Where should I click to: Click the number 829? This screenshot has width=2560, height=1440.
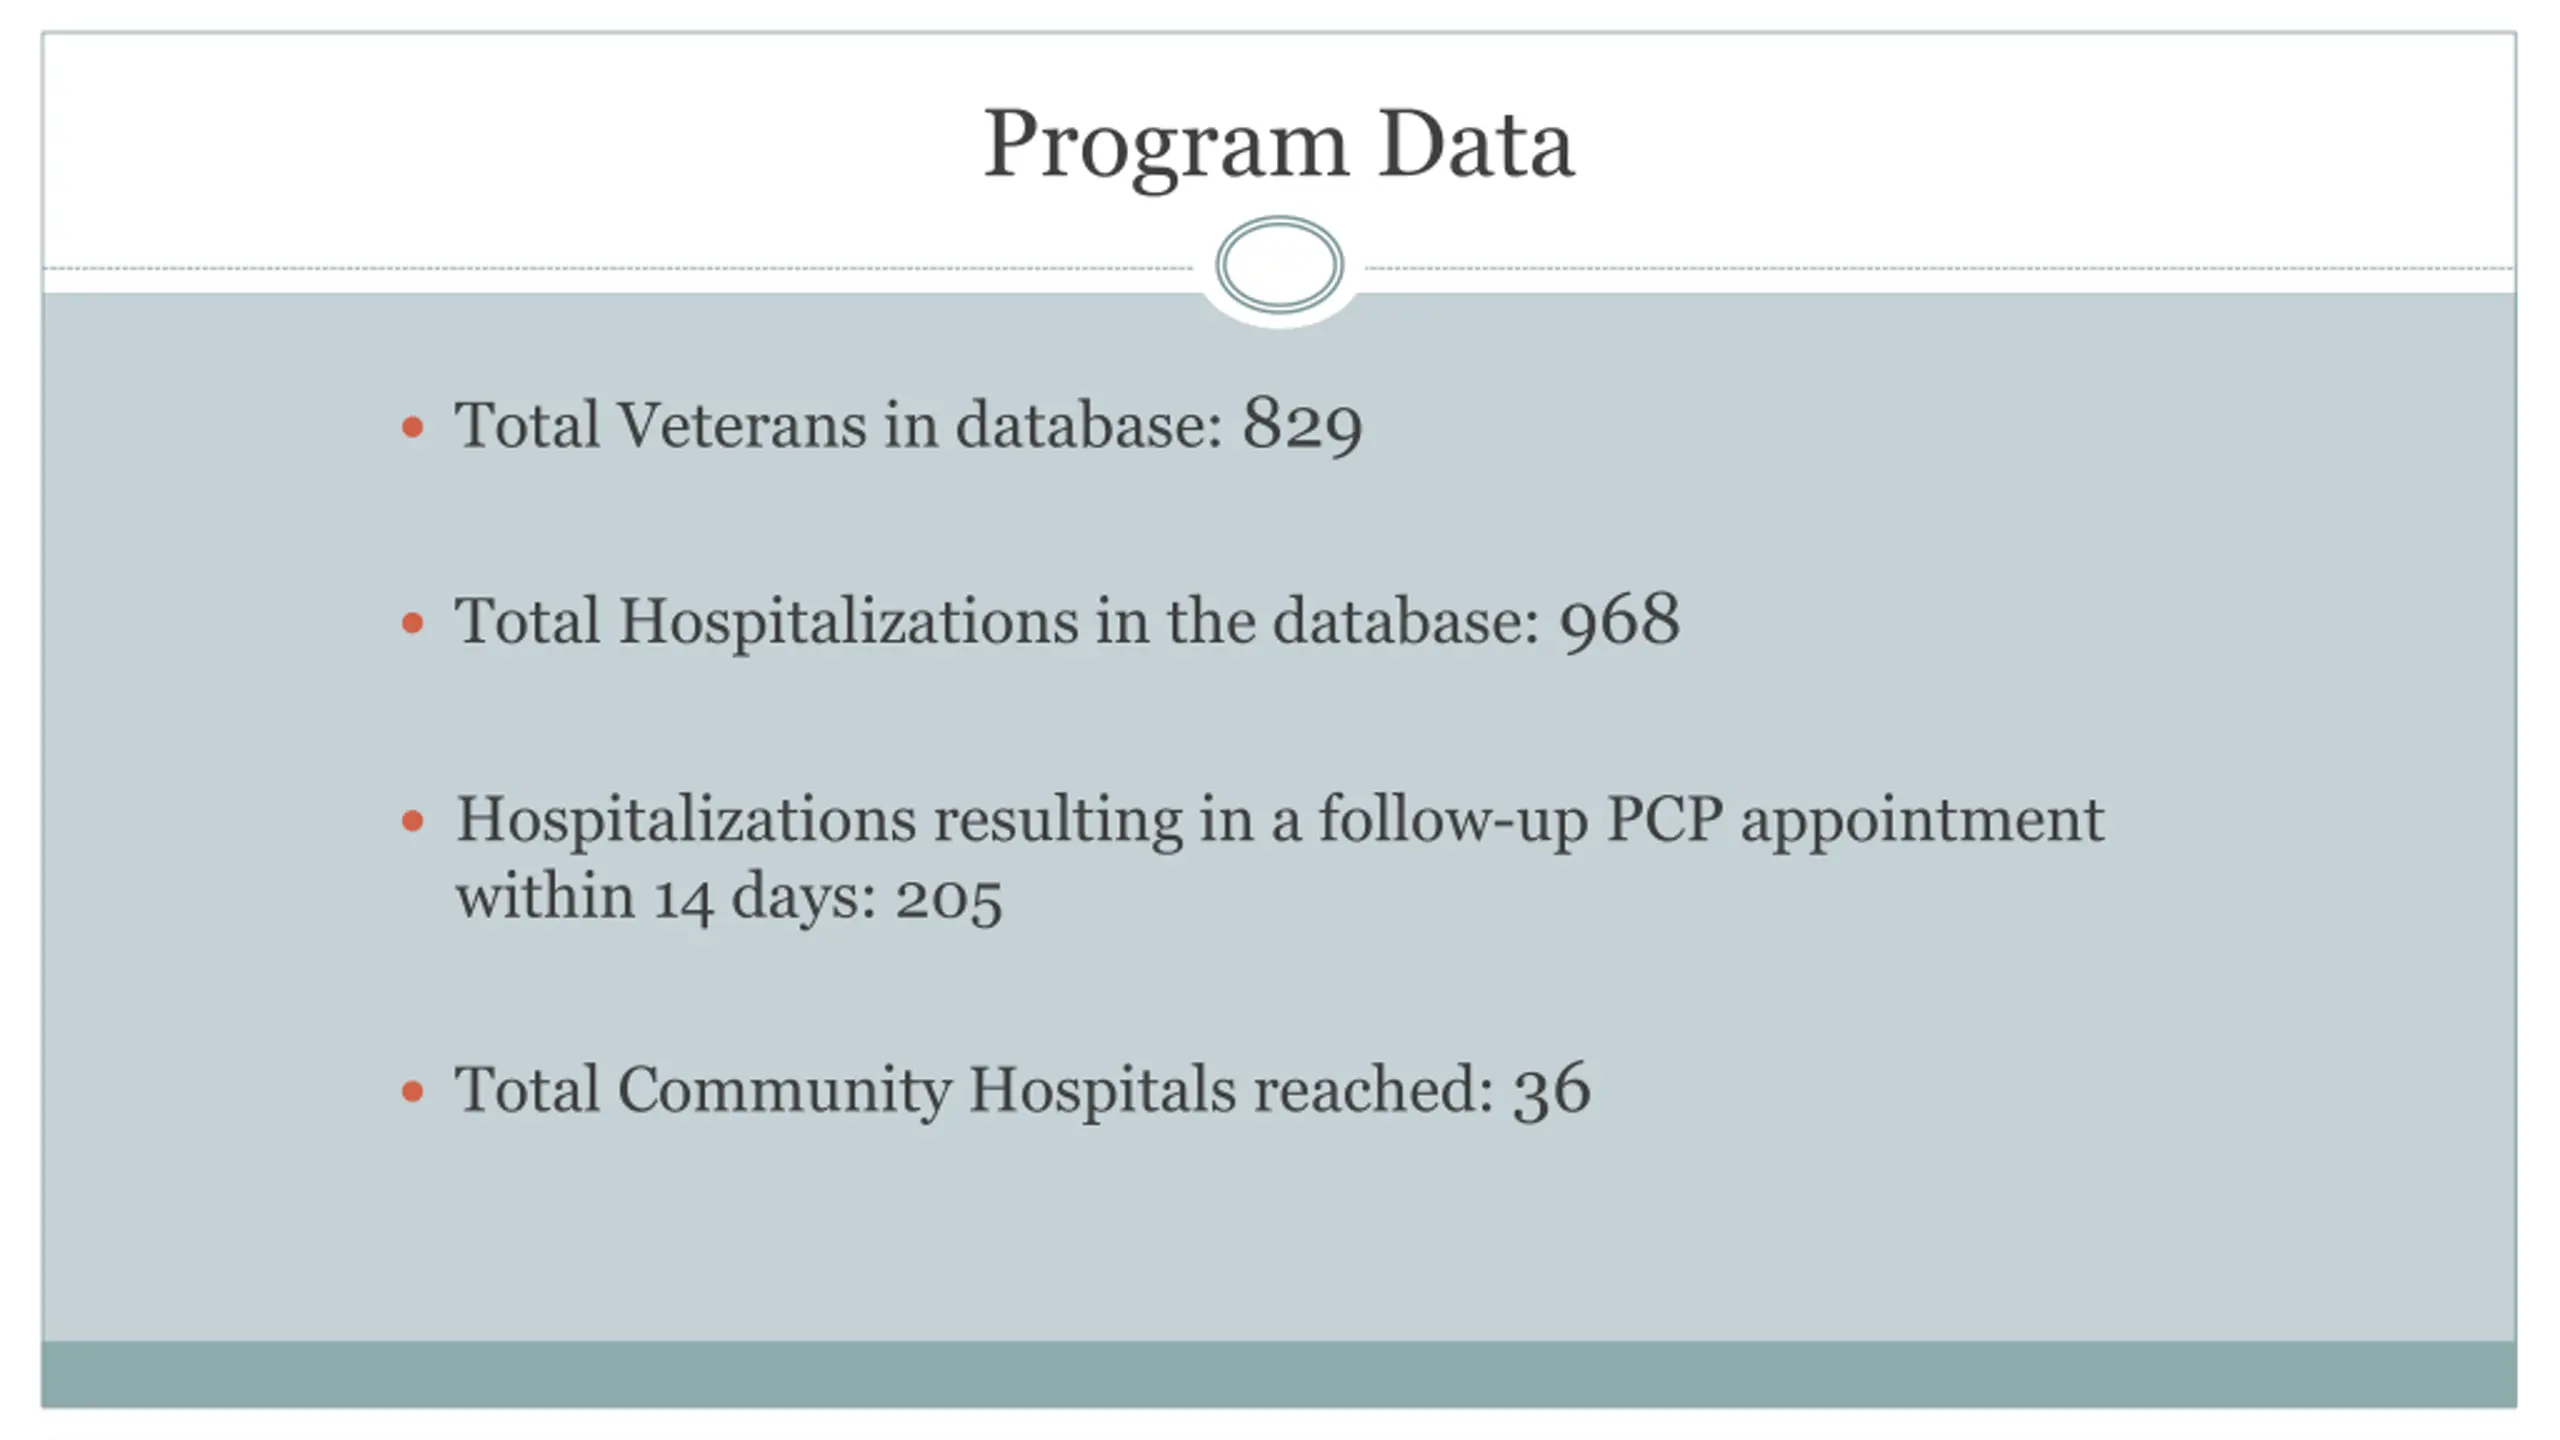(x=1302, y=424)
